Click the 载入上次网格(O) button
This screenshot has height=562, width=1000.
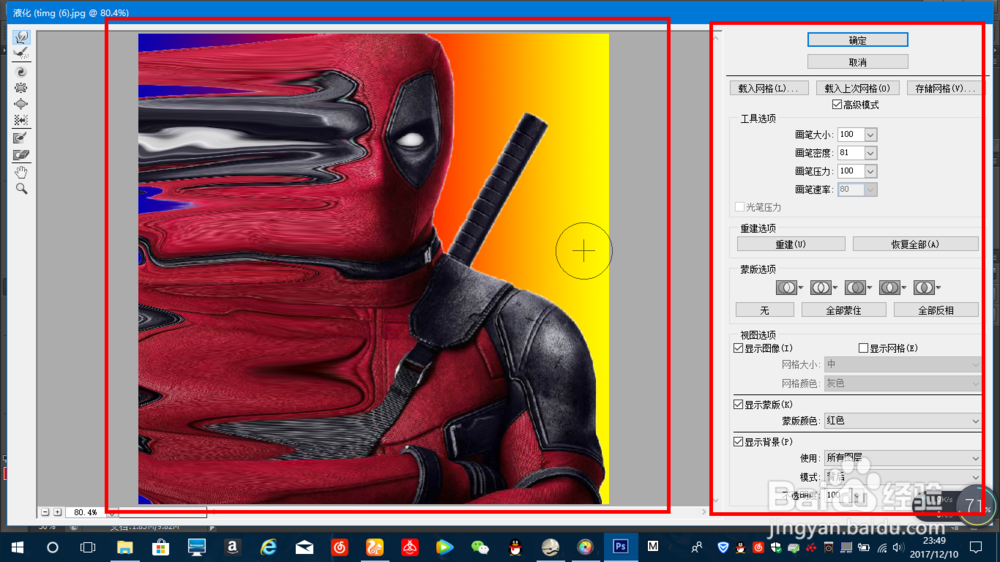[857, 88]
